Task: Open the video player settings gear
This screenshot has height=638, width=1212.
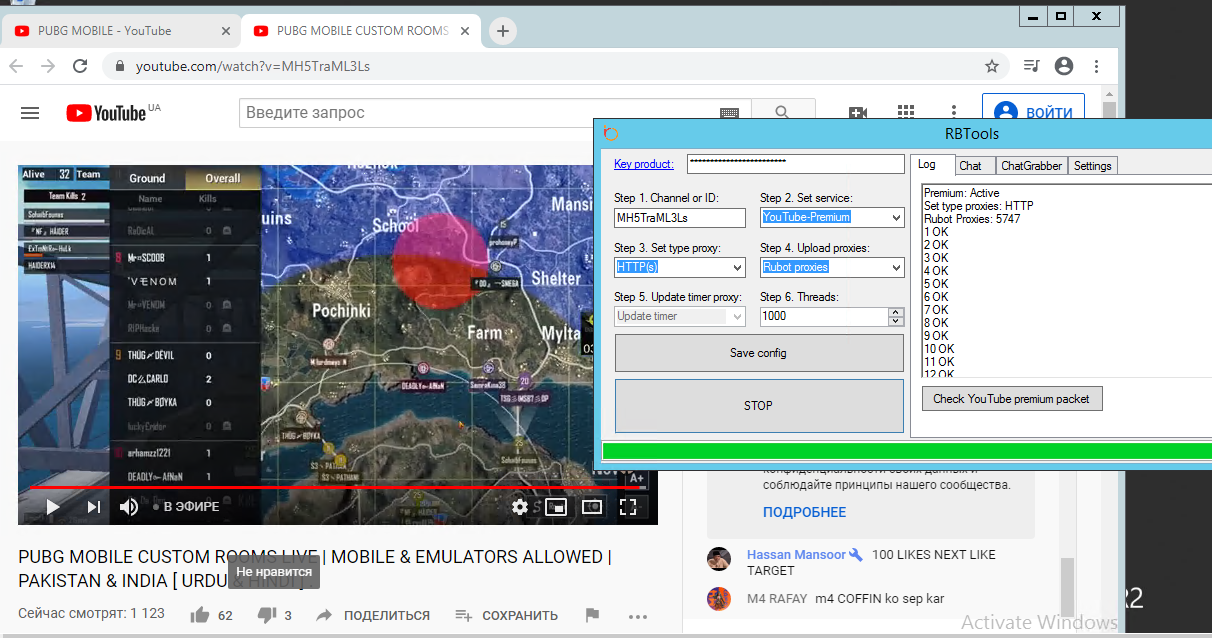Action: [x=520, y=507]
